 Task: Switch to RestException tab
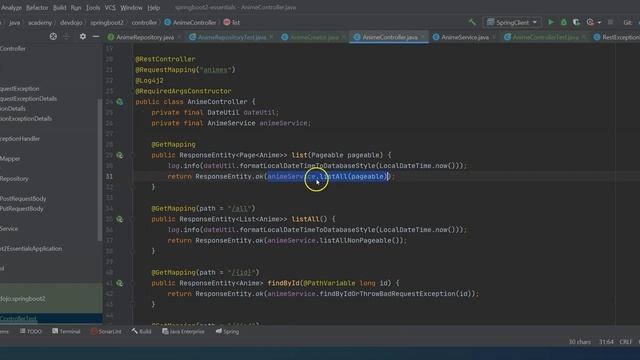pyautogui.click(x=616, y=37)
